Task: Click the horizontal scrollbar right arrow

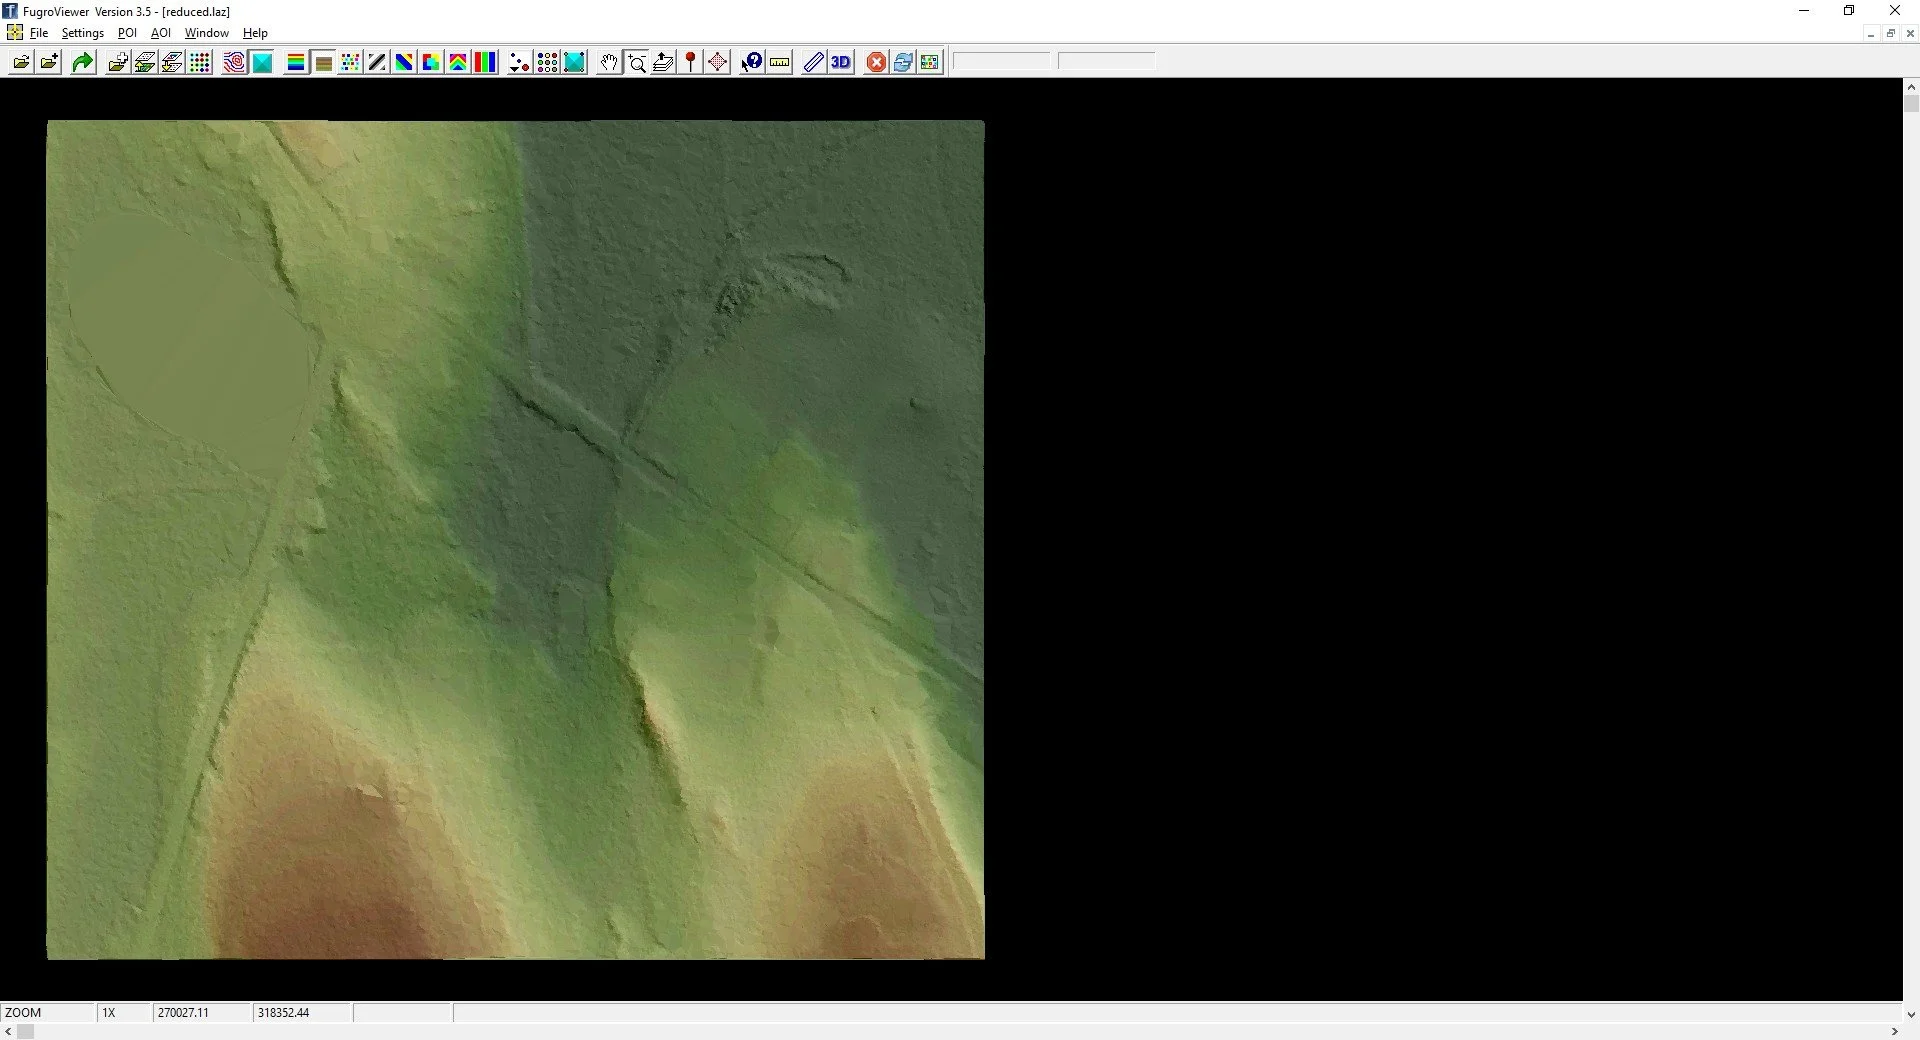Action: (x=1894, y=1031)
